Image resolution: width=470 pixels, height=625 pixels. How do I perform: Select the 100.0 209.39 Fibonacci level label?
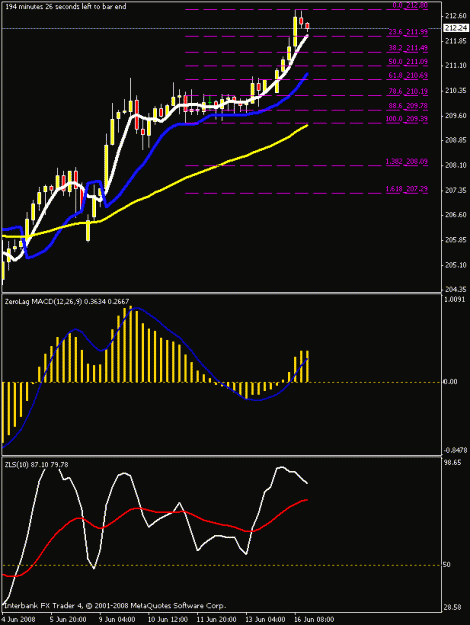pos(407,119)
